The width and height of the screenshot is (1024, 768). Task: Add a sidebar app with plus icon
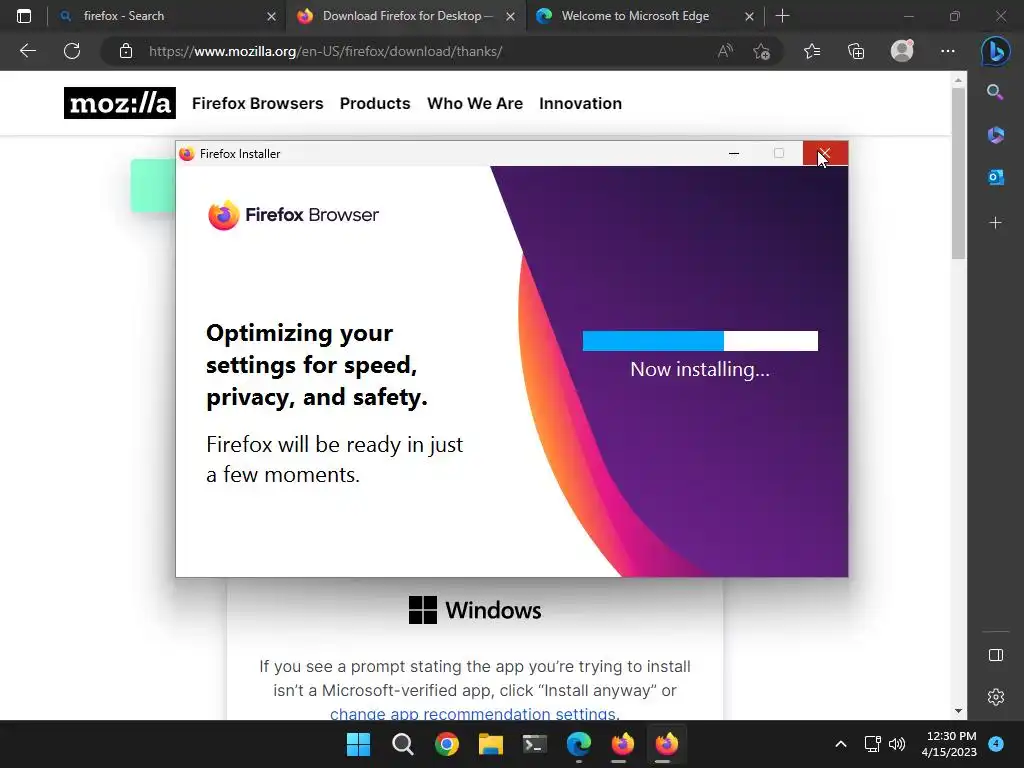(995, 223)
